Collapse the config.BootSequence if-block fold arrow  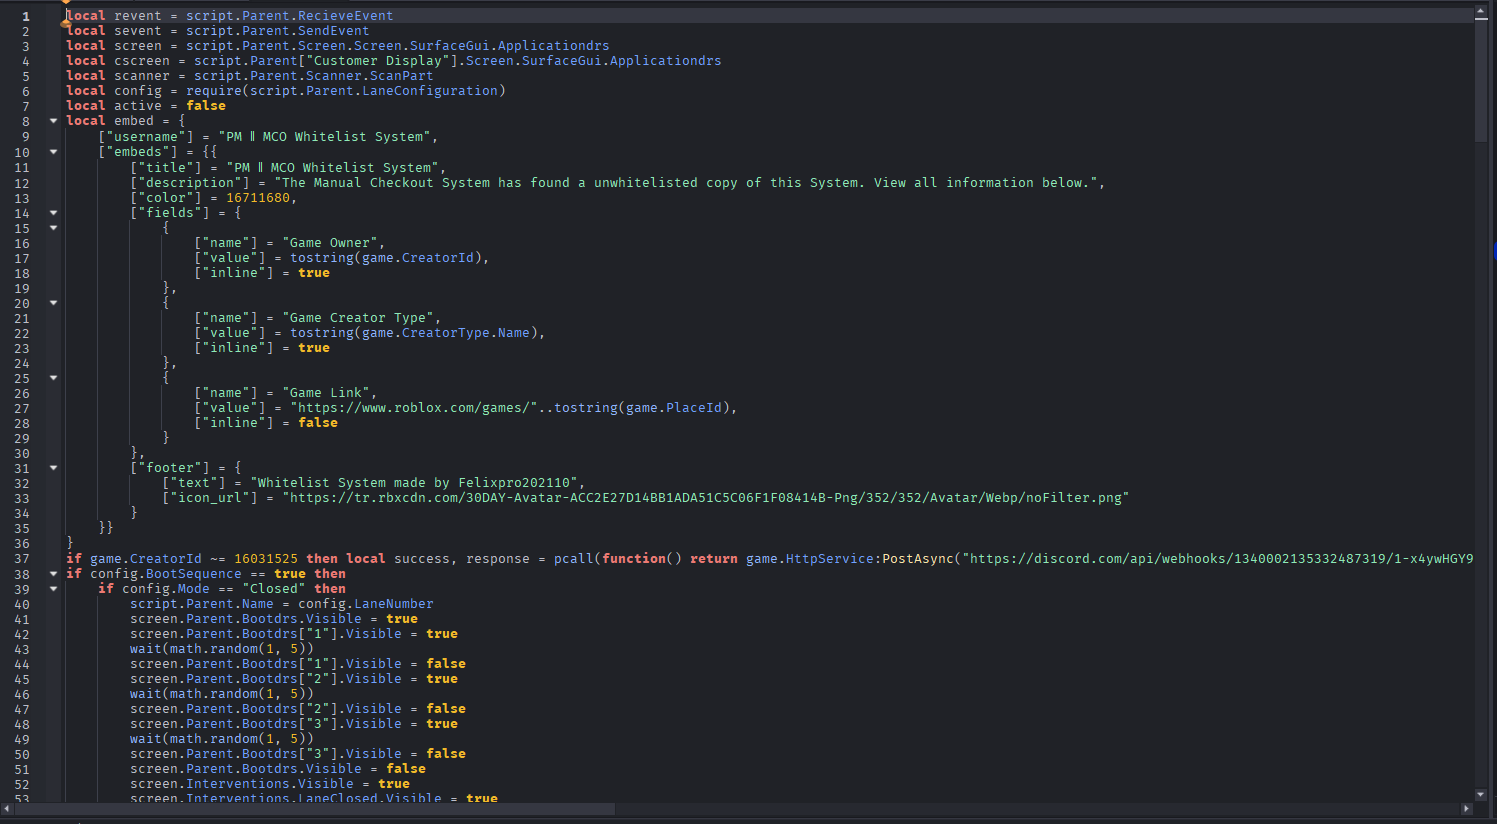coord(53,574)
